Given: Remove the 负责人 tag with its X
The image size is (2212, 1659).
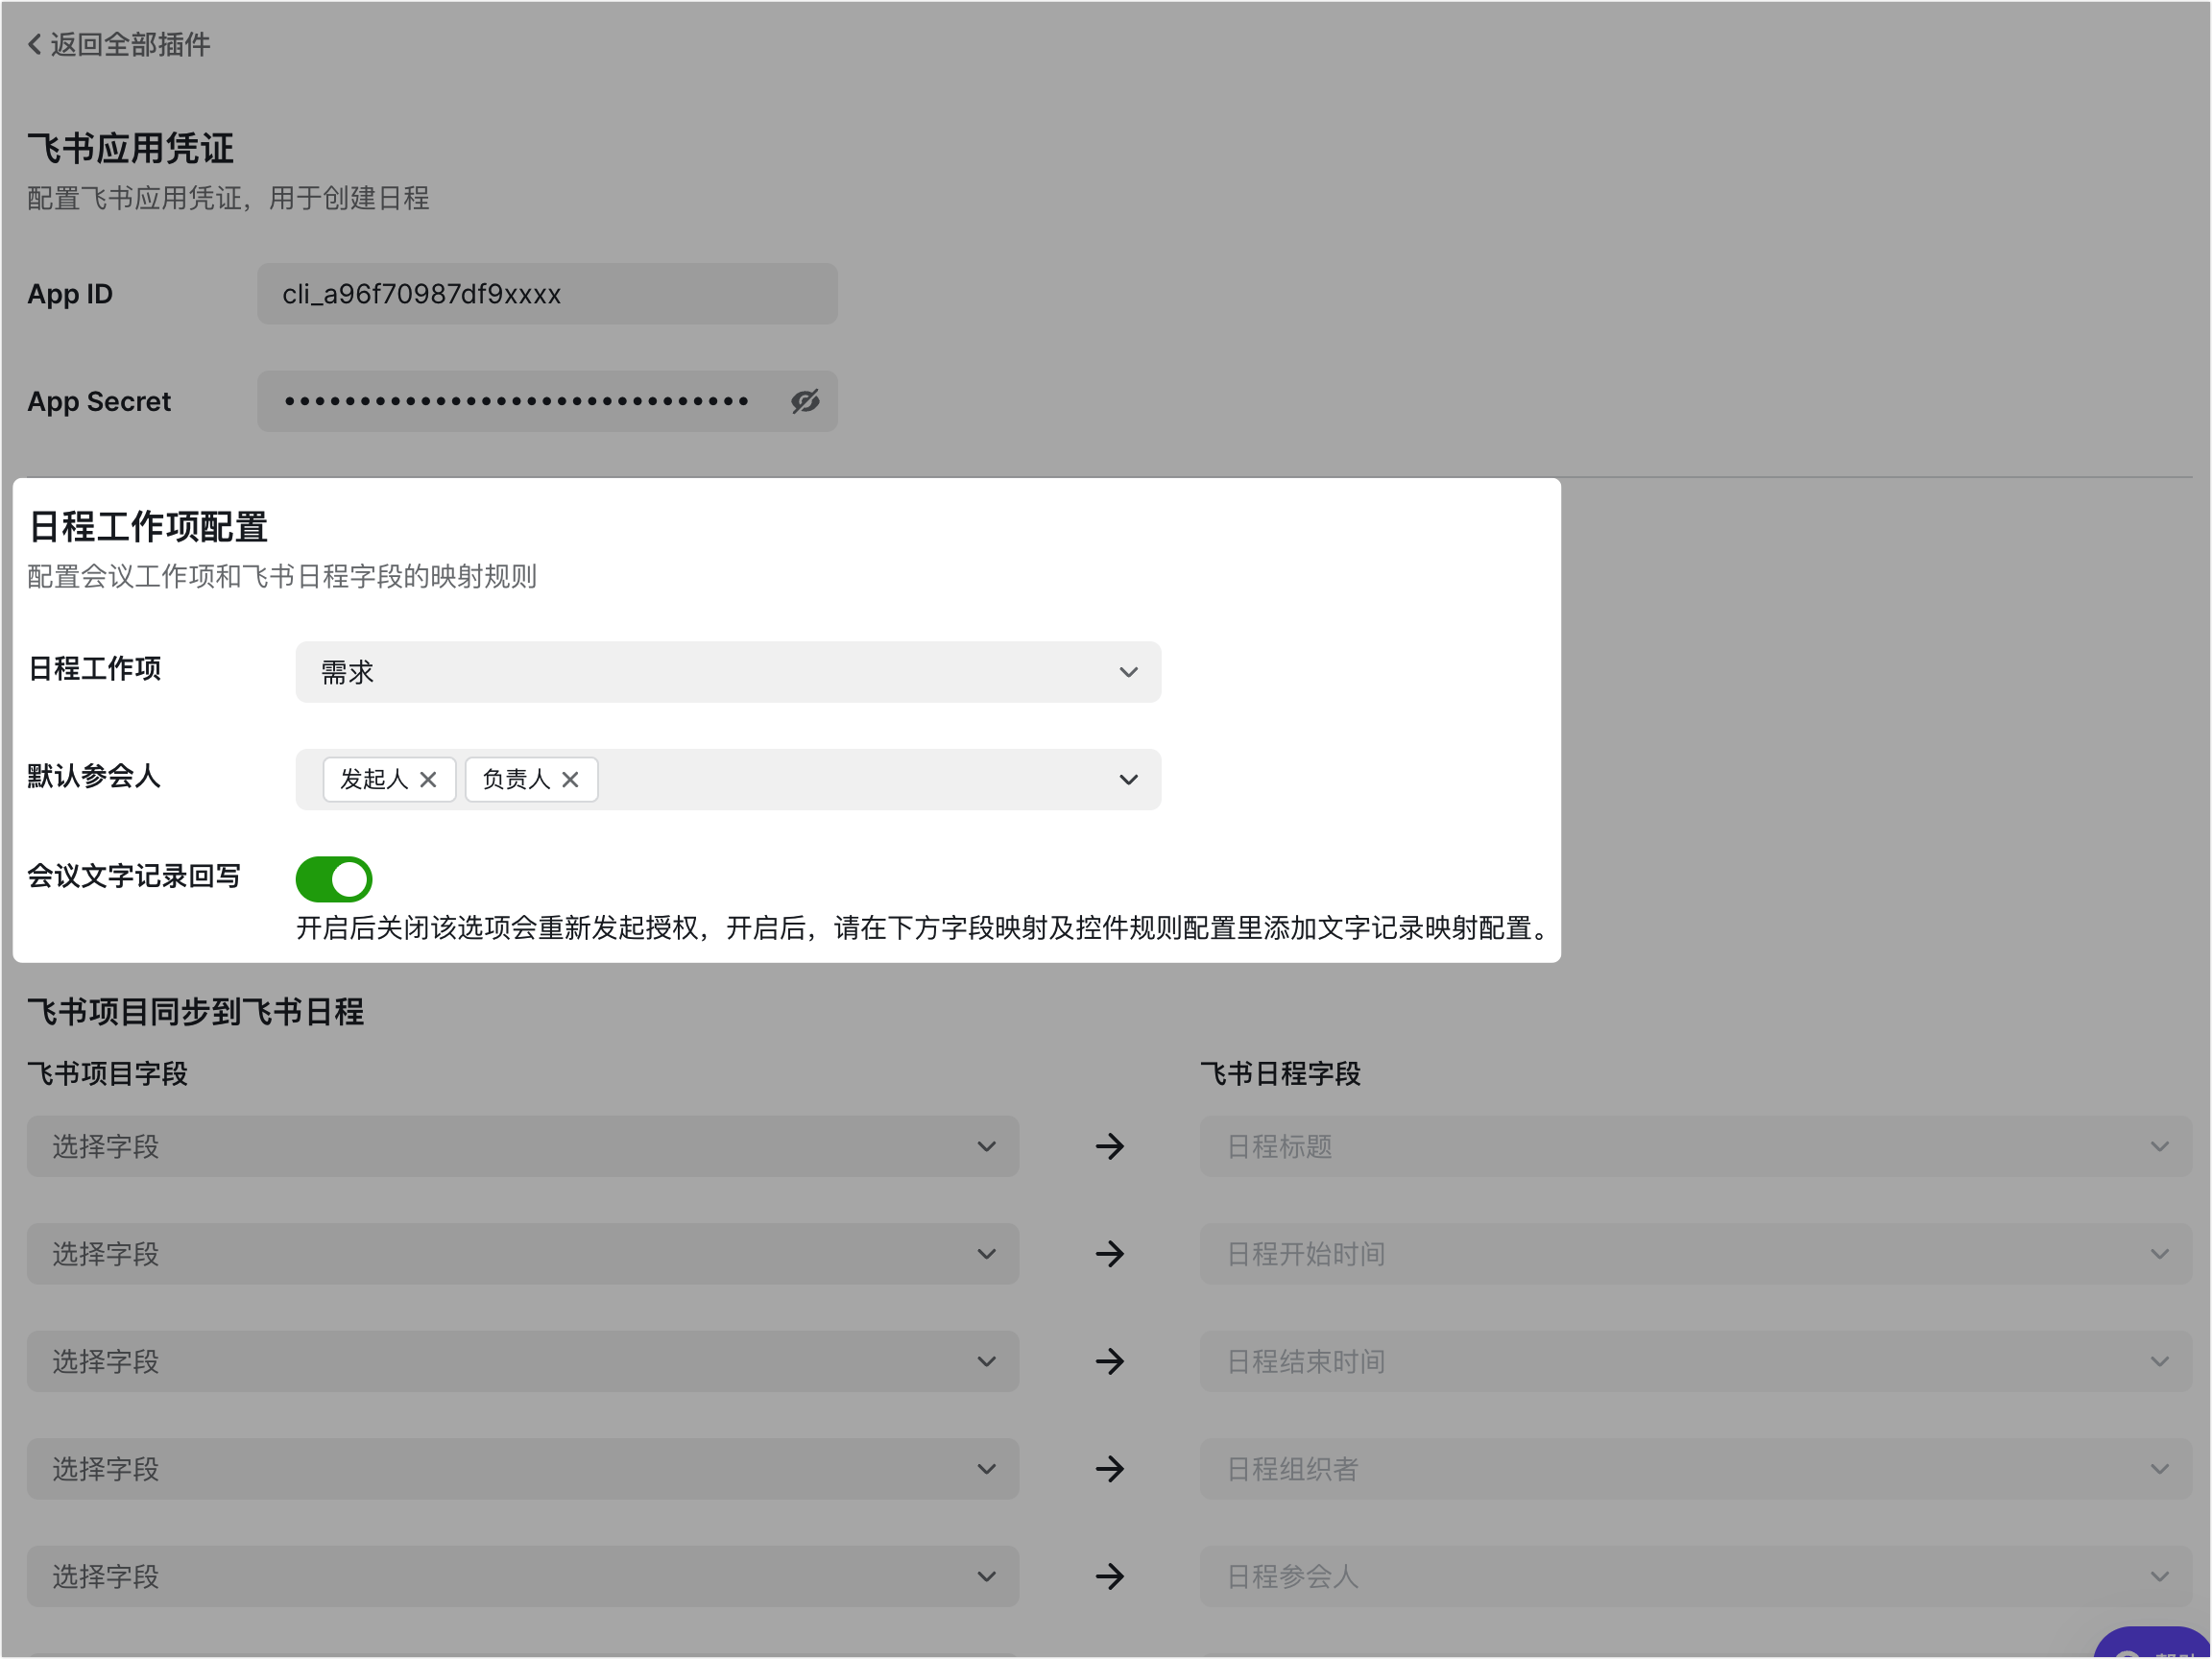Looking at the screenshot, I should point(570,779).
